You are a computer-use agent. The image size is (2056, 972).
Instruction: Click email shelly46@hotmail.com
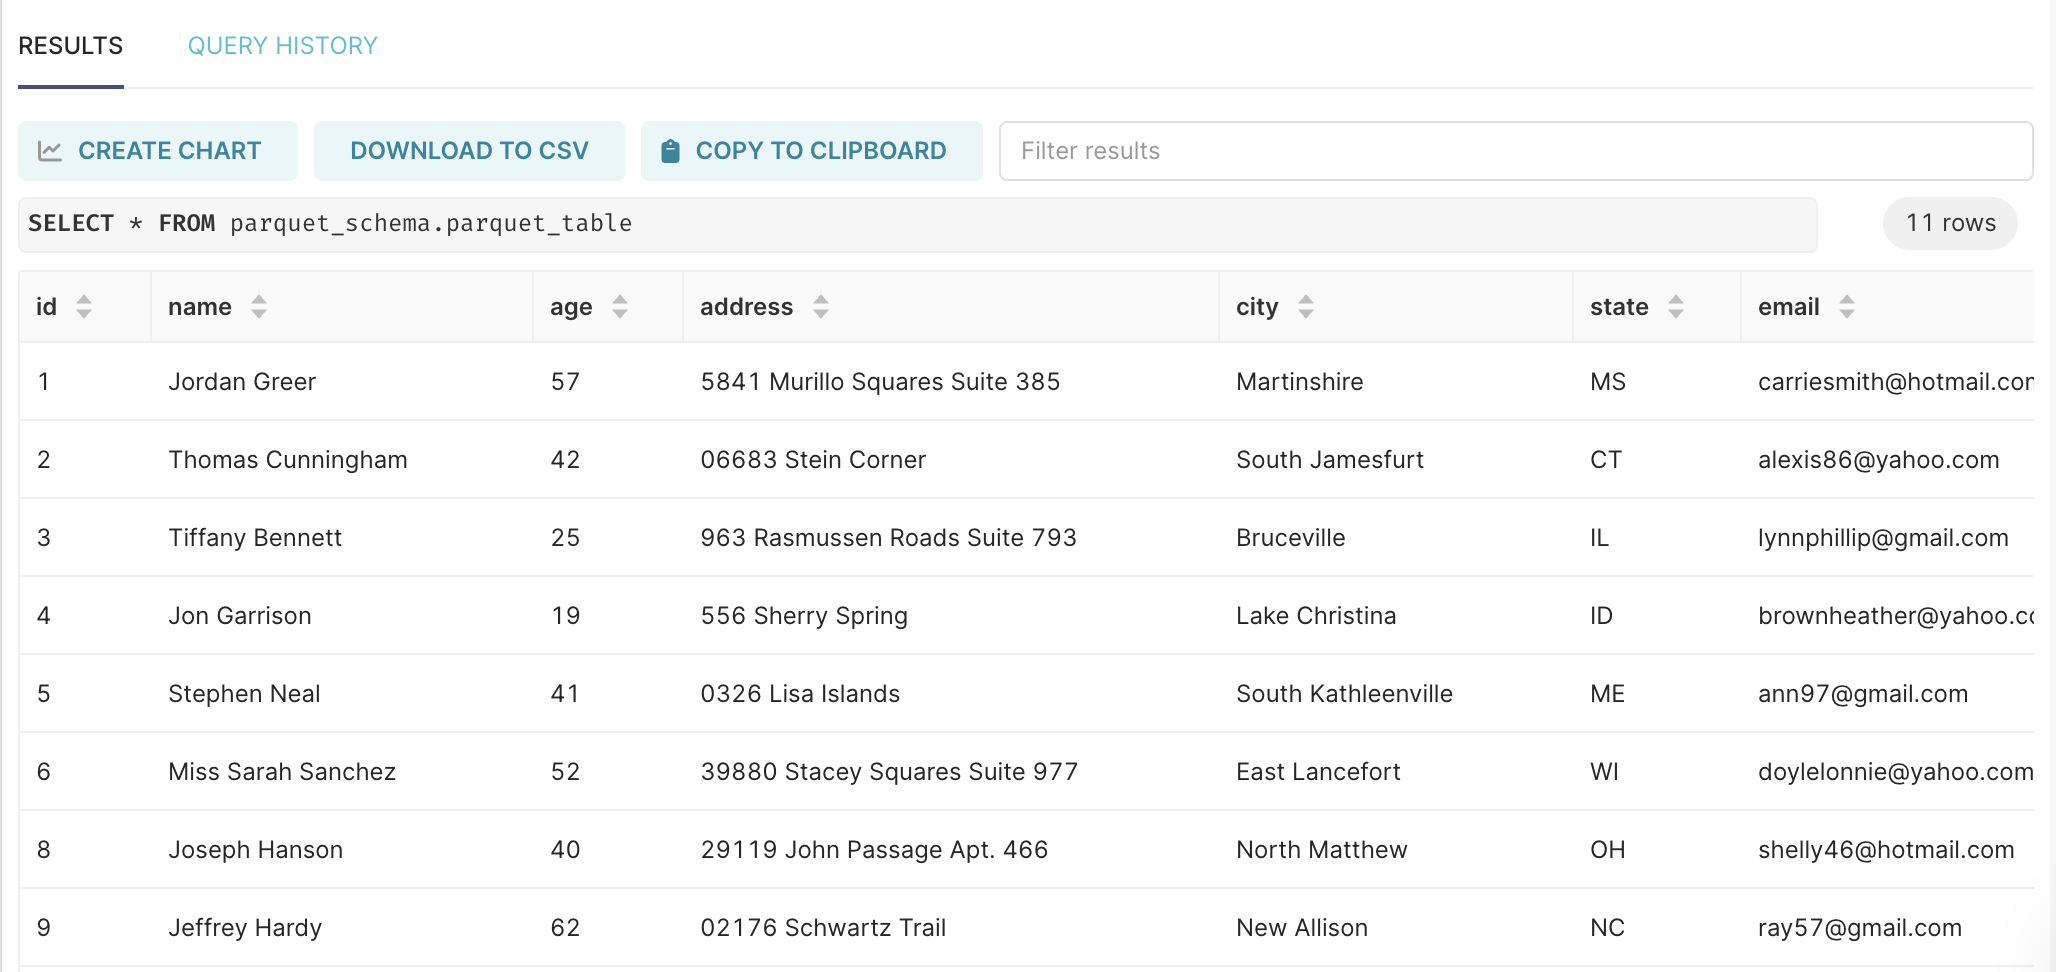[x=1886, y=850]
